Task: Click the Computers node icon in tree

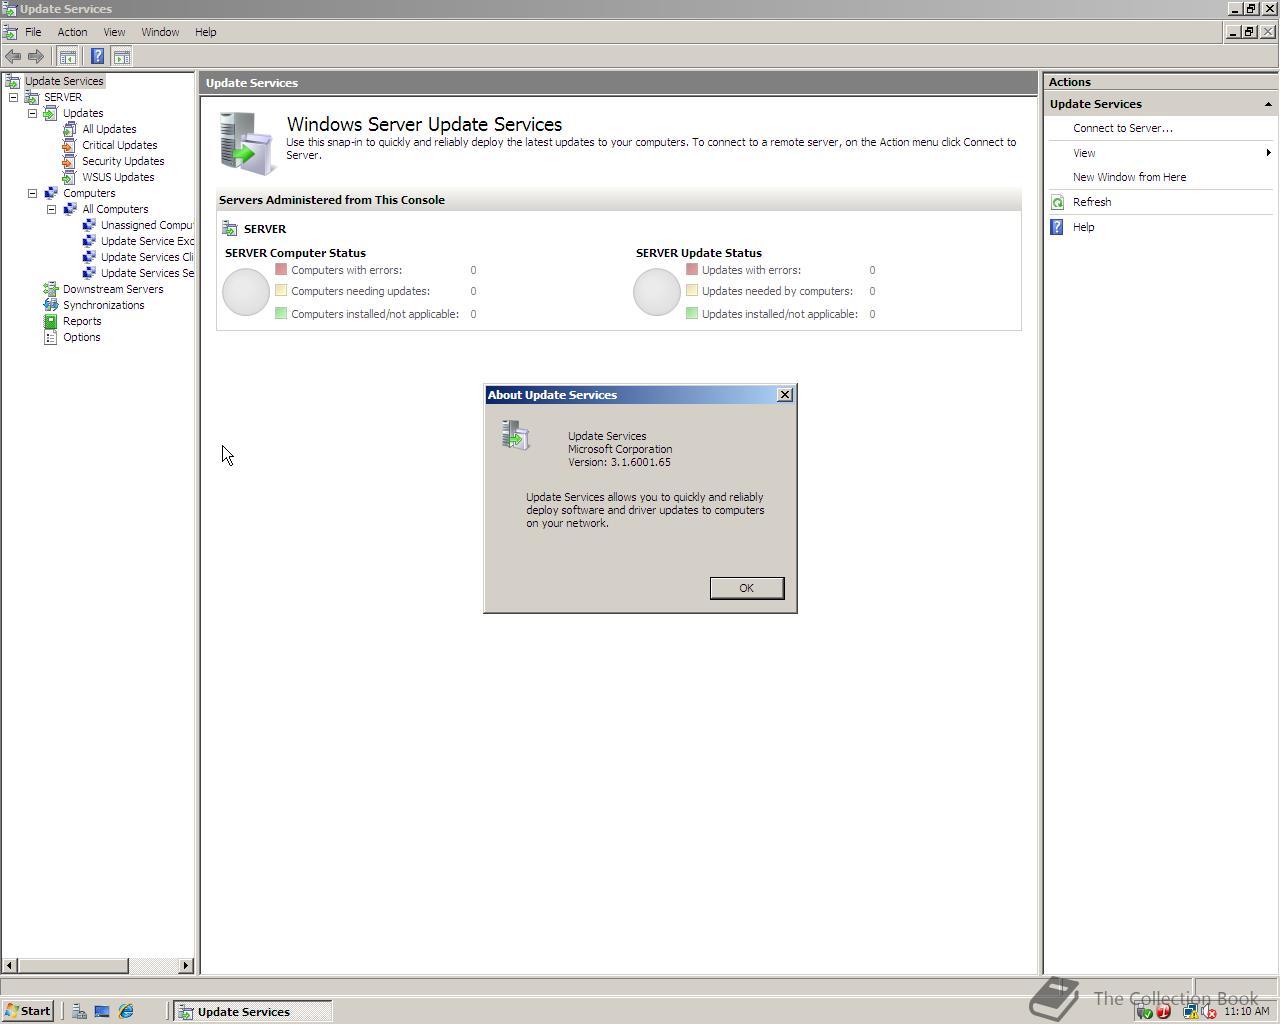Action: 51,193
